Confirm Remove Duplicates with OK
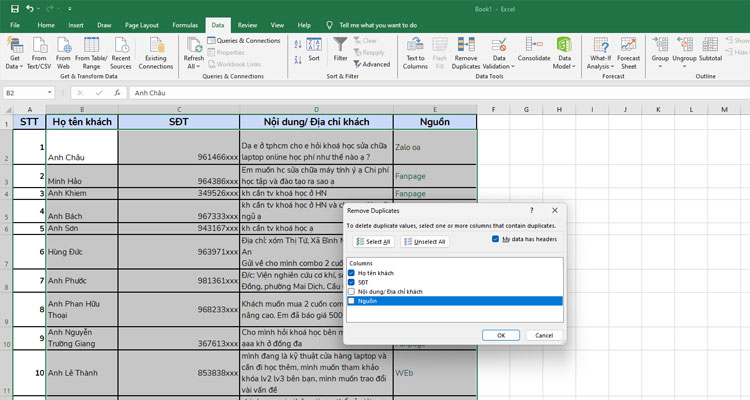This screenshot has width=750, height=400. (501, 335)
